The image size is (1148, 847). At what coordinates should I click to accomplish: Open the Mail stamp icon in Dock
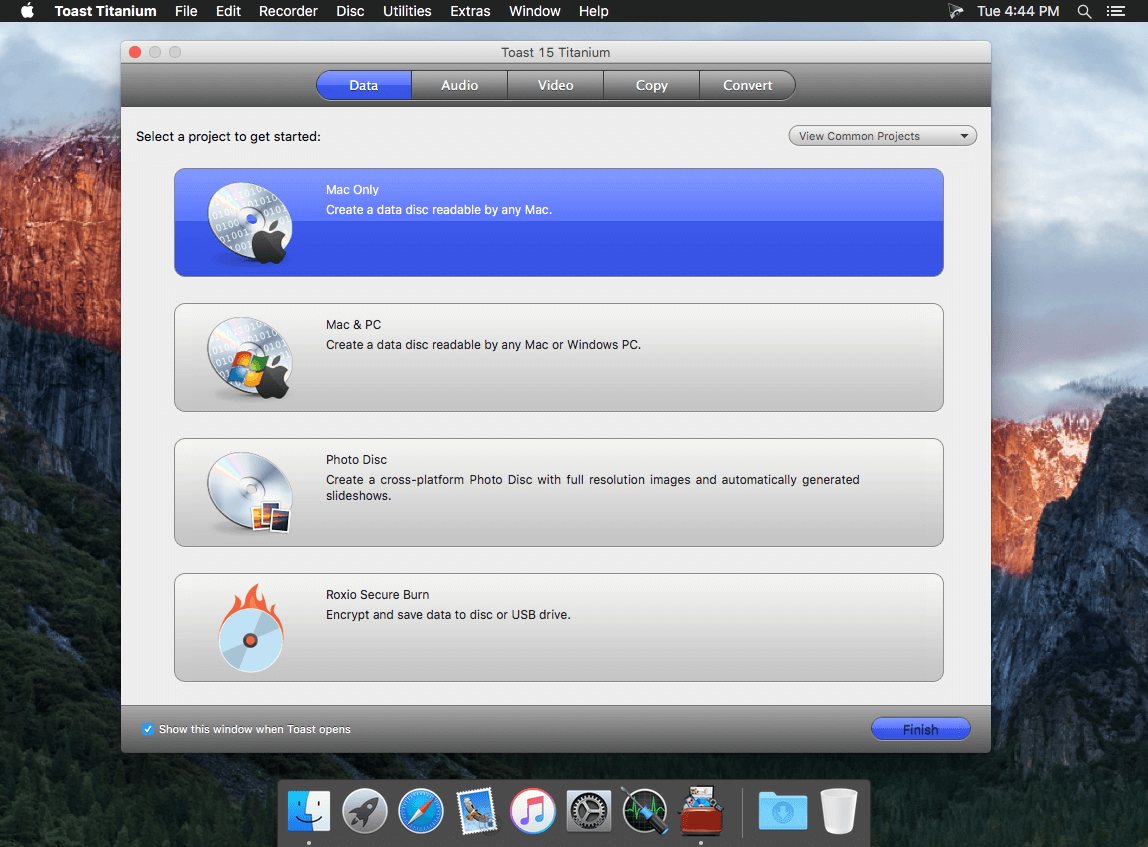tap(477, 811)
